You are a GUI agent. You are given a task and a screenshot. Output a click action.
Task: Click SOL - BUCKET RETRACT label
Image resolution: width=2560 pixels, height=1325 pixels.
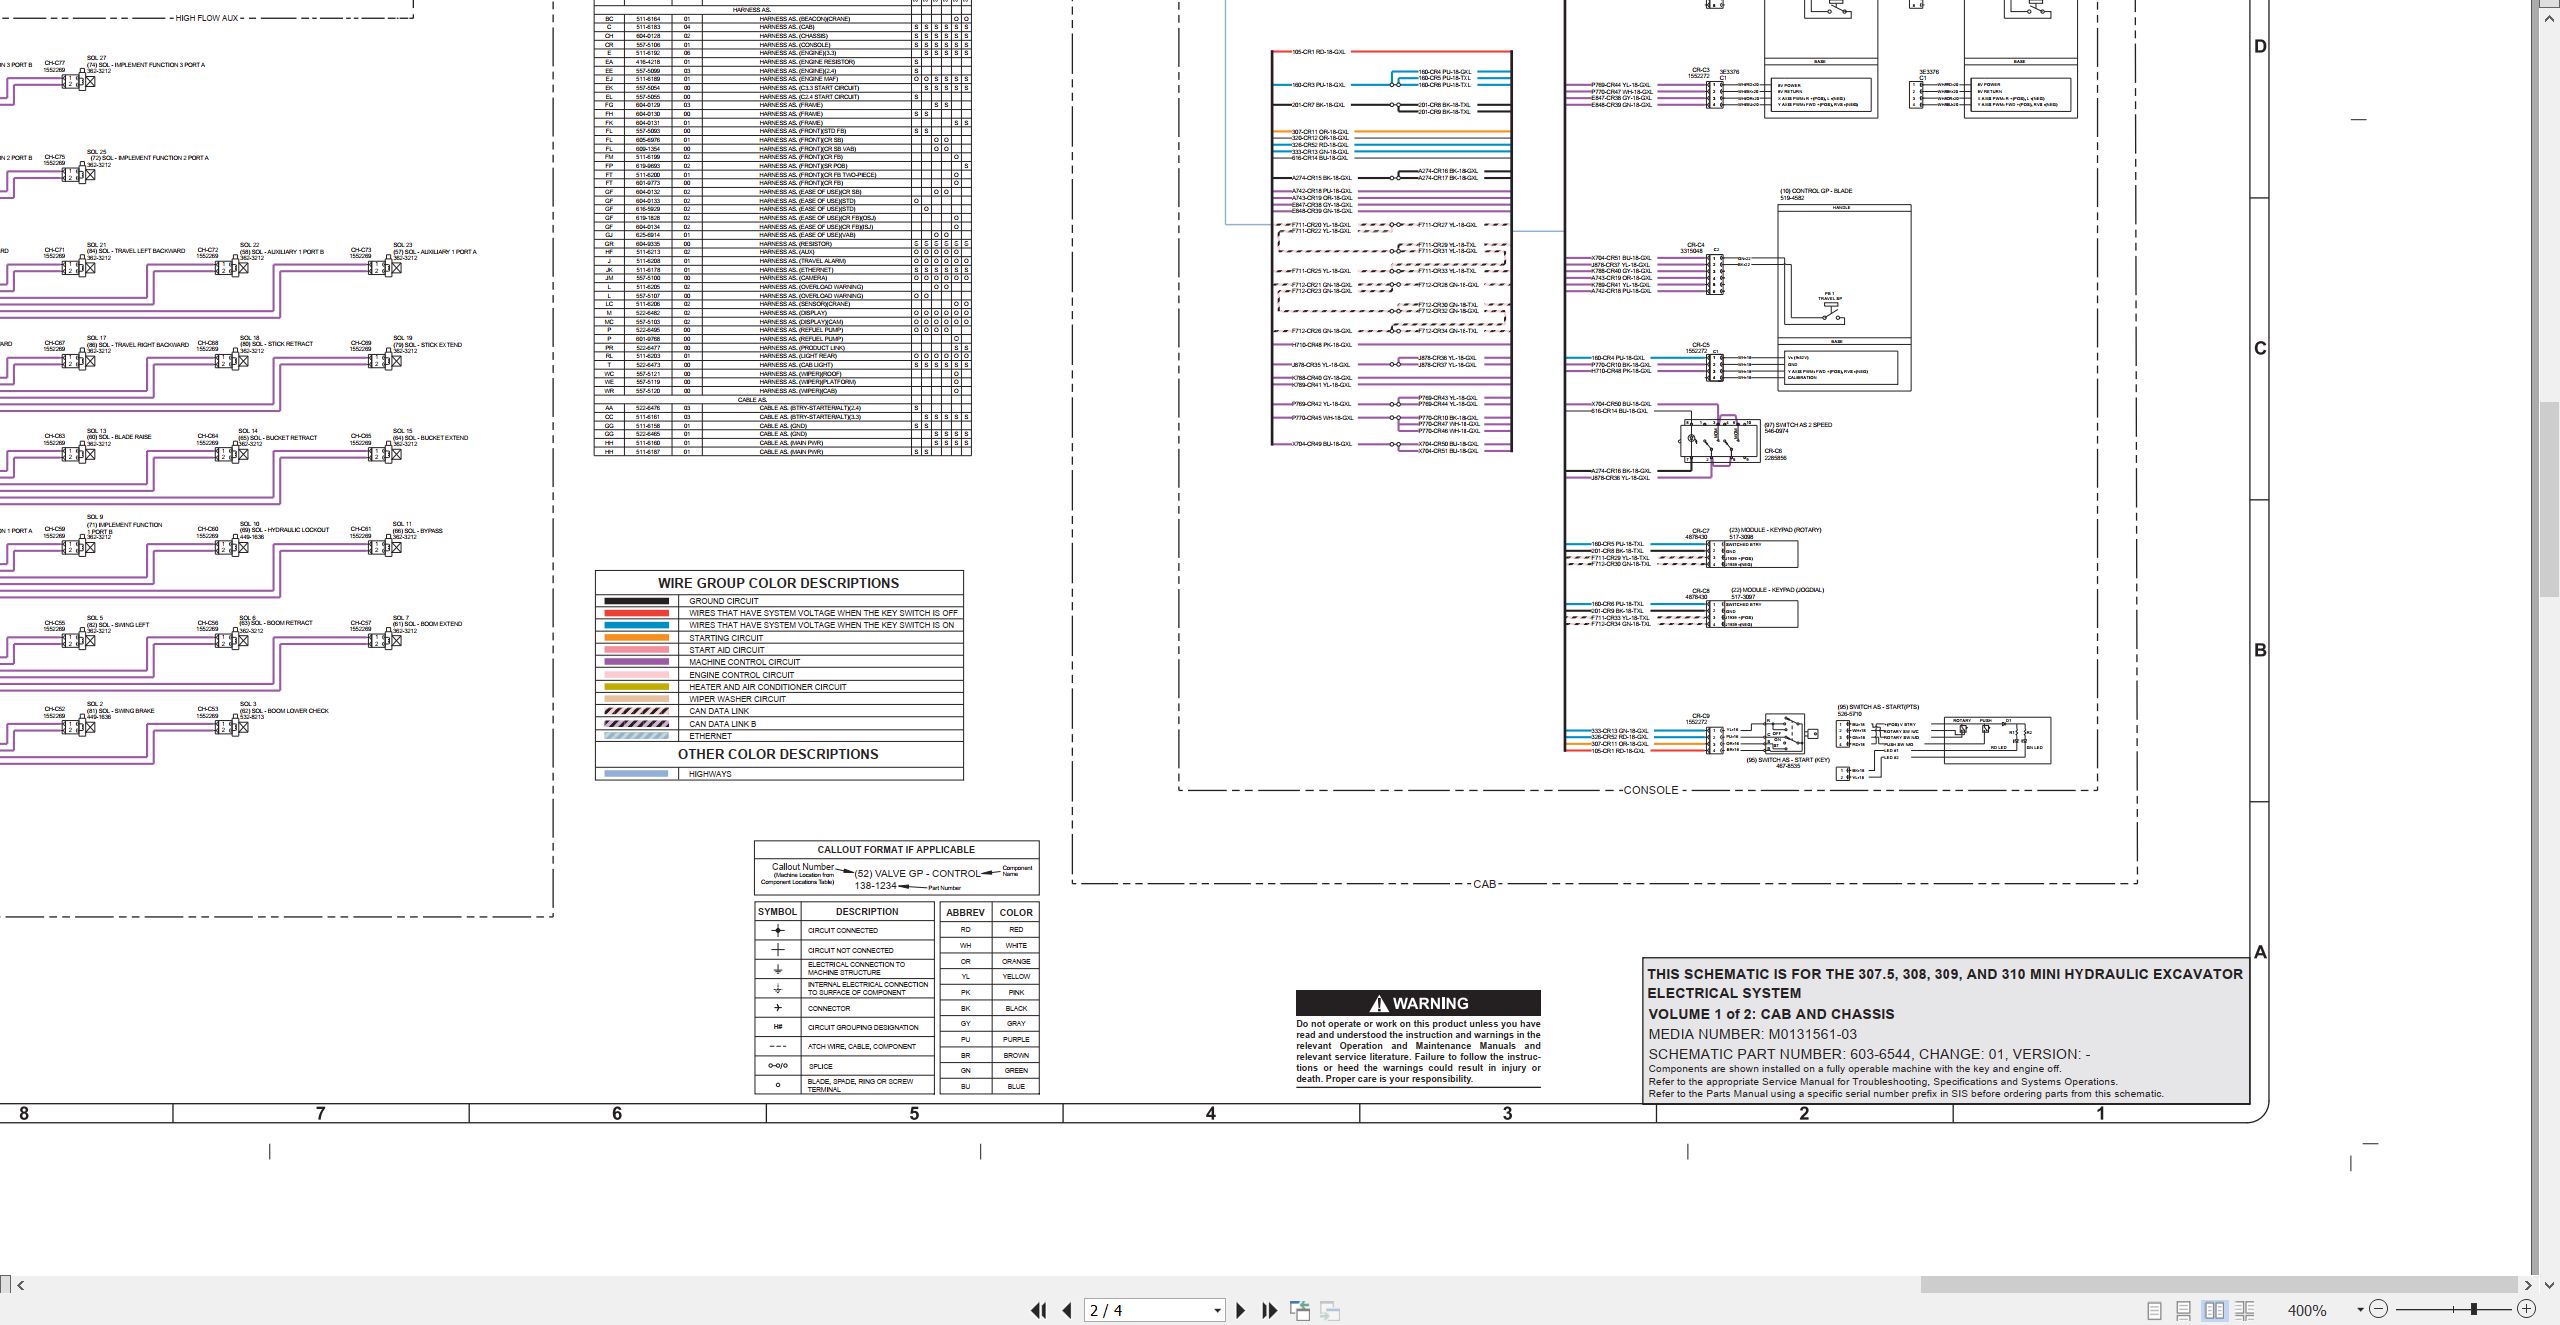point(277,438)
